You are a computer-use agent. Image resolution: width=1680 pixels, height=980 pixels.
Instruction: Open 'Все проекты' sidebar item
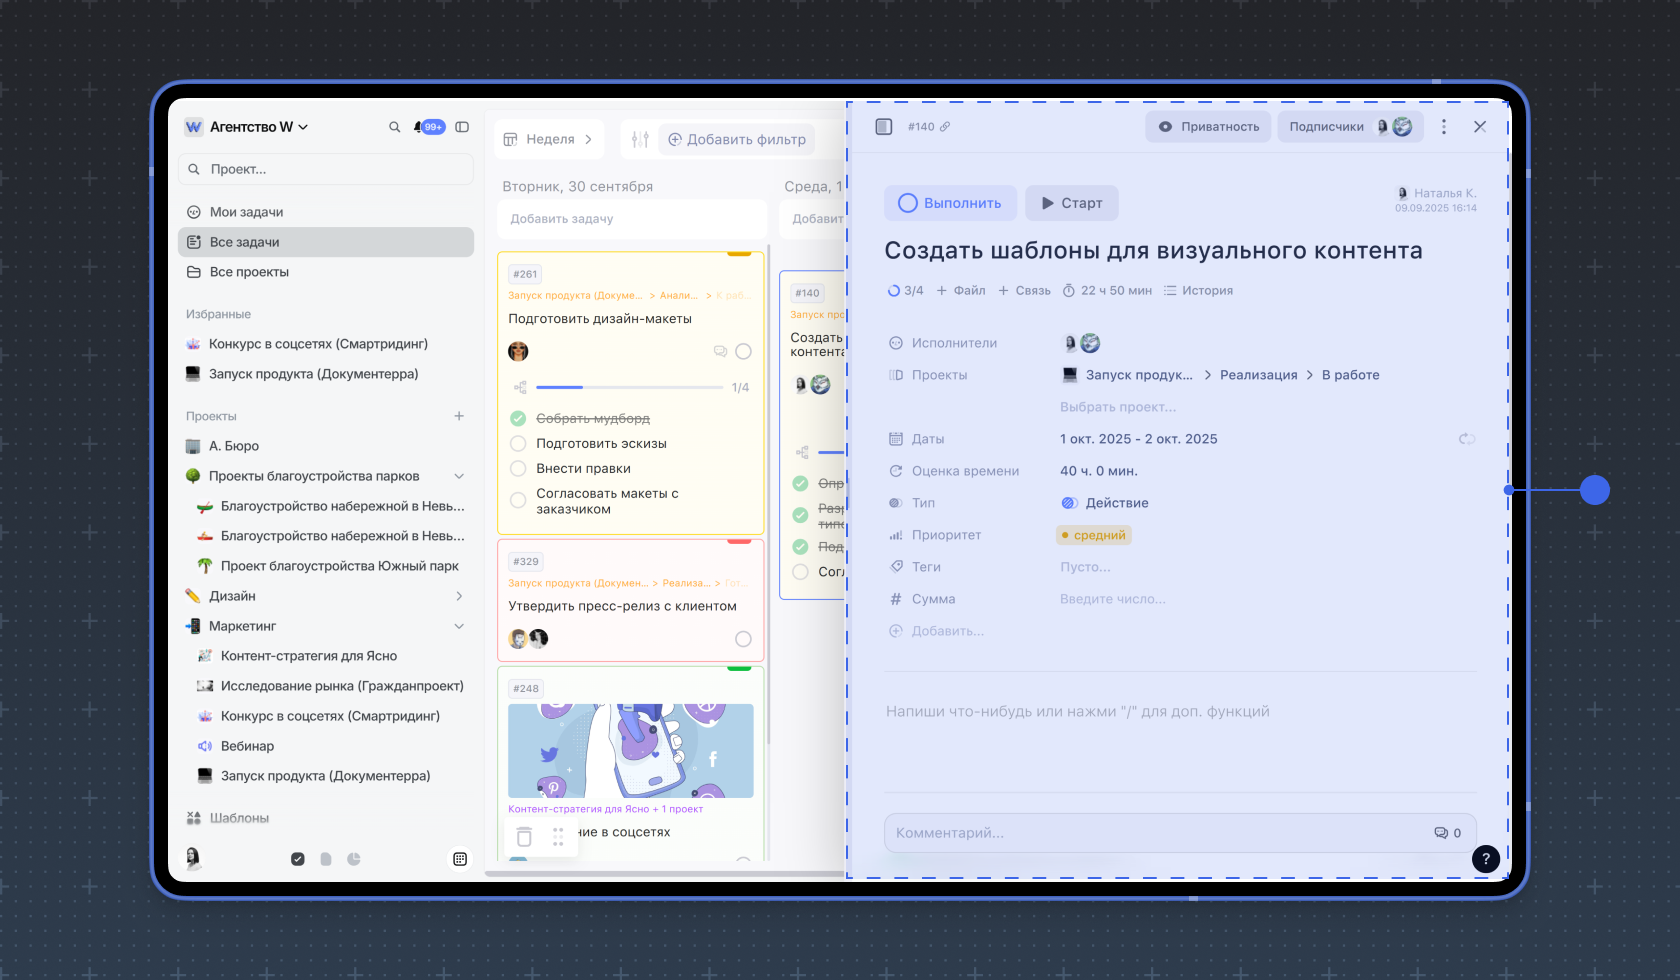click(x=249, y=272)
